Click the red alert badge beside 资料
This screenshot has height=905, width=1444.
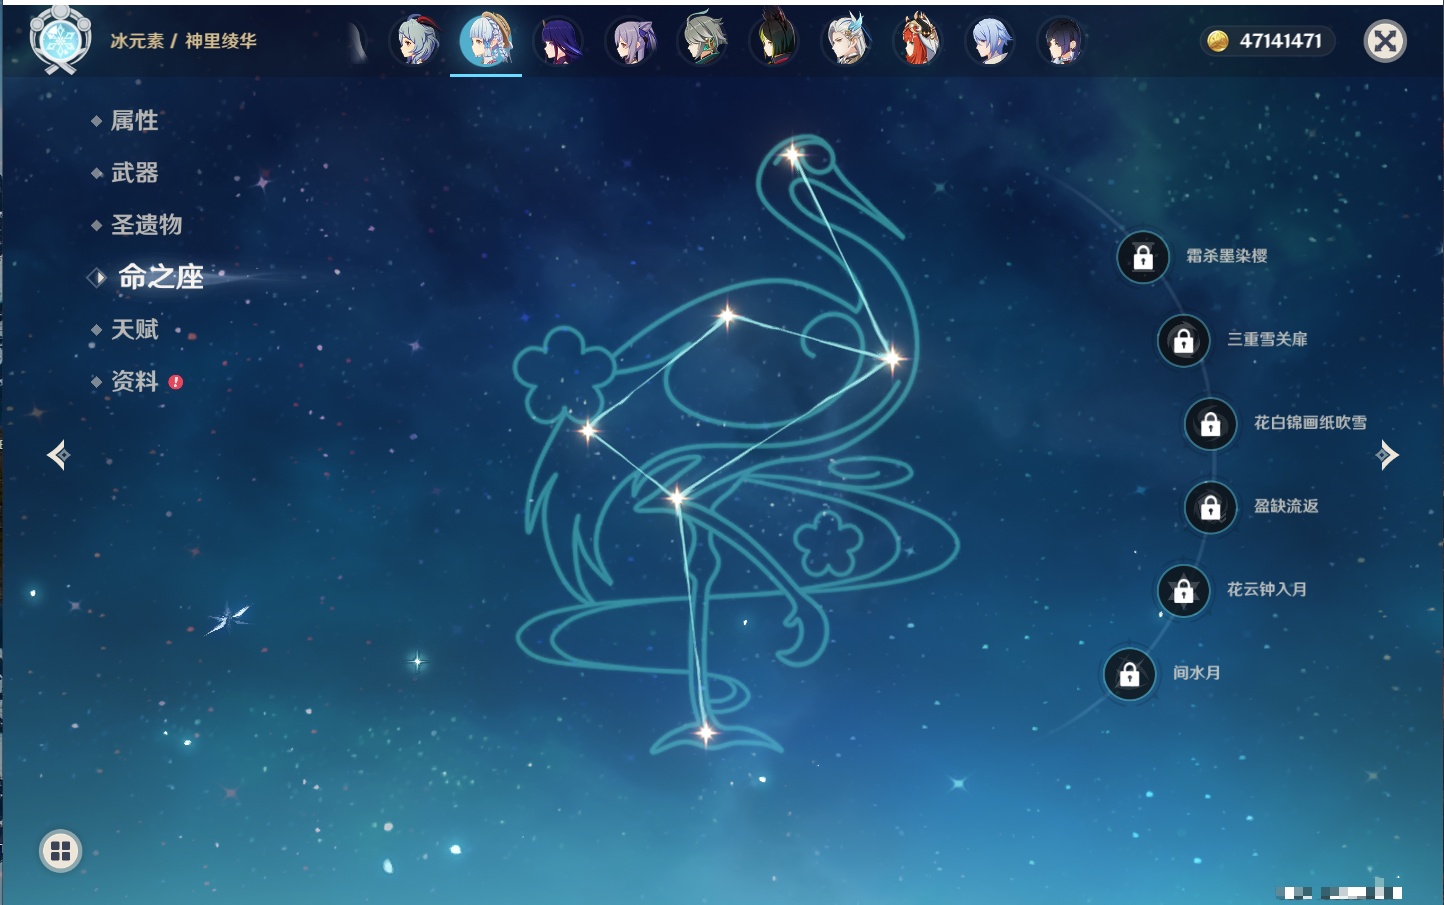coord(176,382)
